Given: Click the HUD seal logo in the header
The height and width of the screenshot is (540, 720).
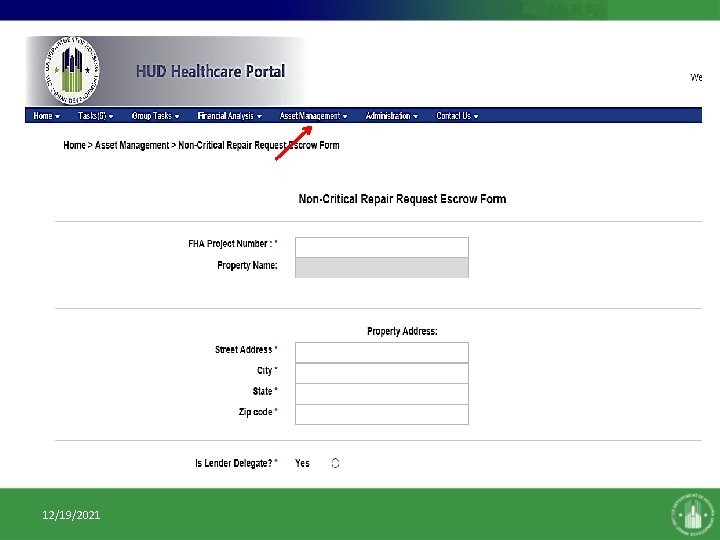Looking at the screenshot, I should point(72,70).
